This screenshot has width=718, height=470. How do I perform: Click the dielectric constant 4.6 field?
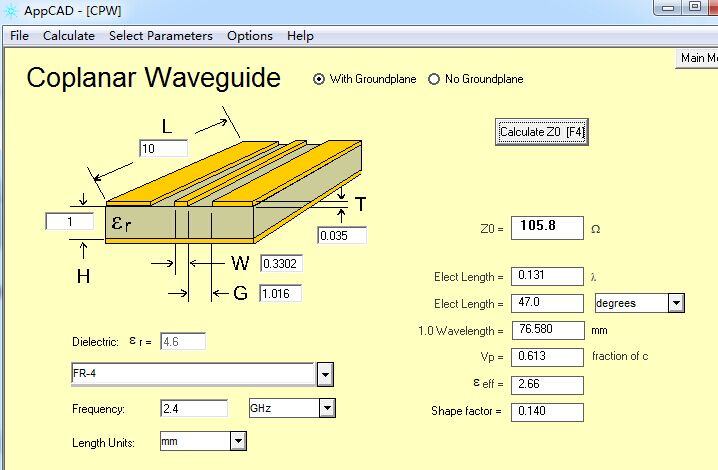click(183, 342)
